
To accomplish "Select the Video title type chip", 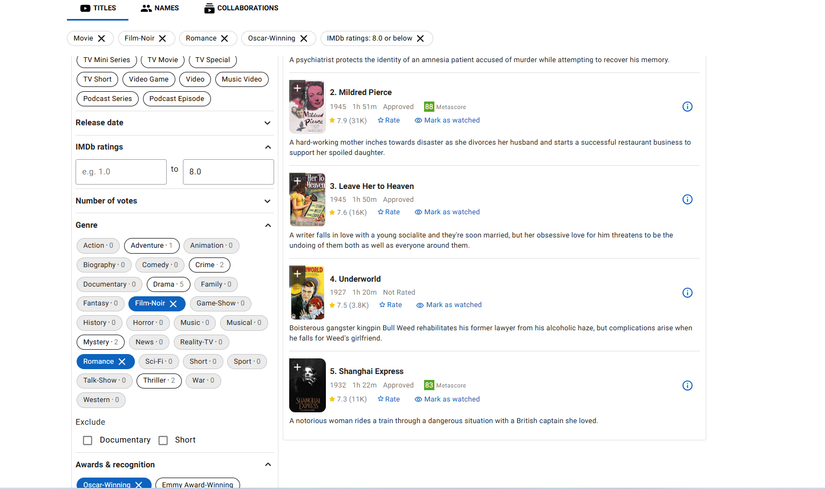I will pos(195,79).
